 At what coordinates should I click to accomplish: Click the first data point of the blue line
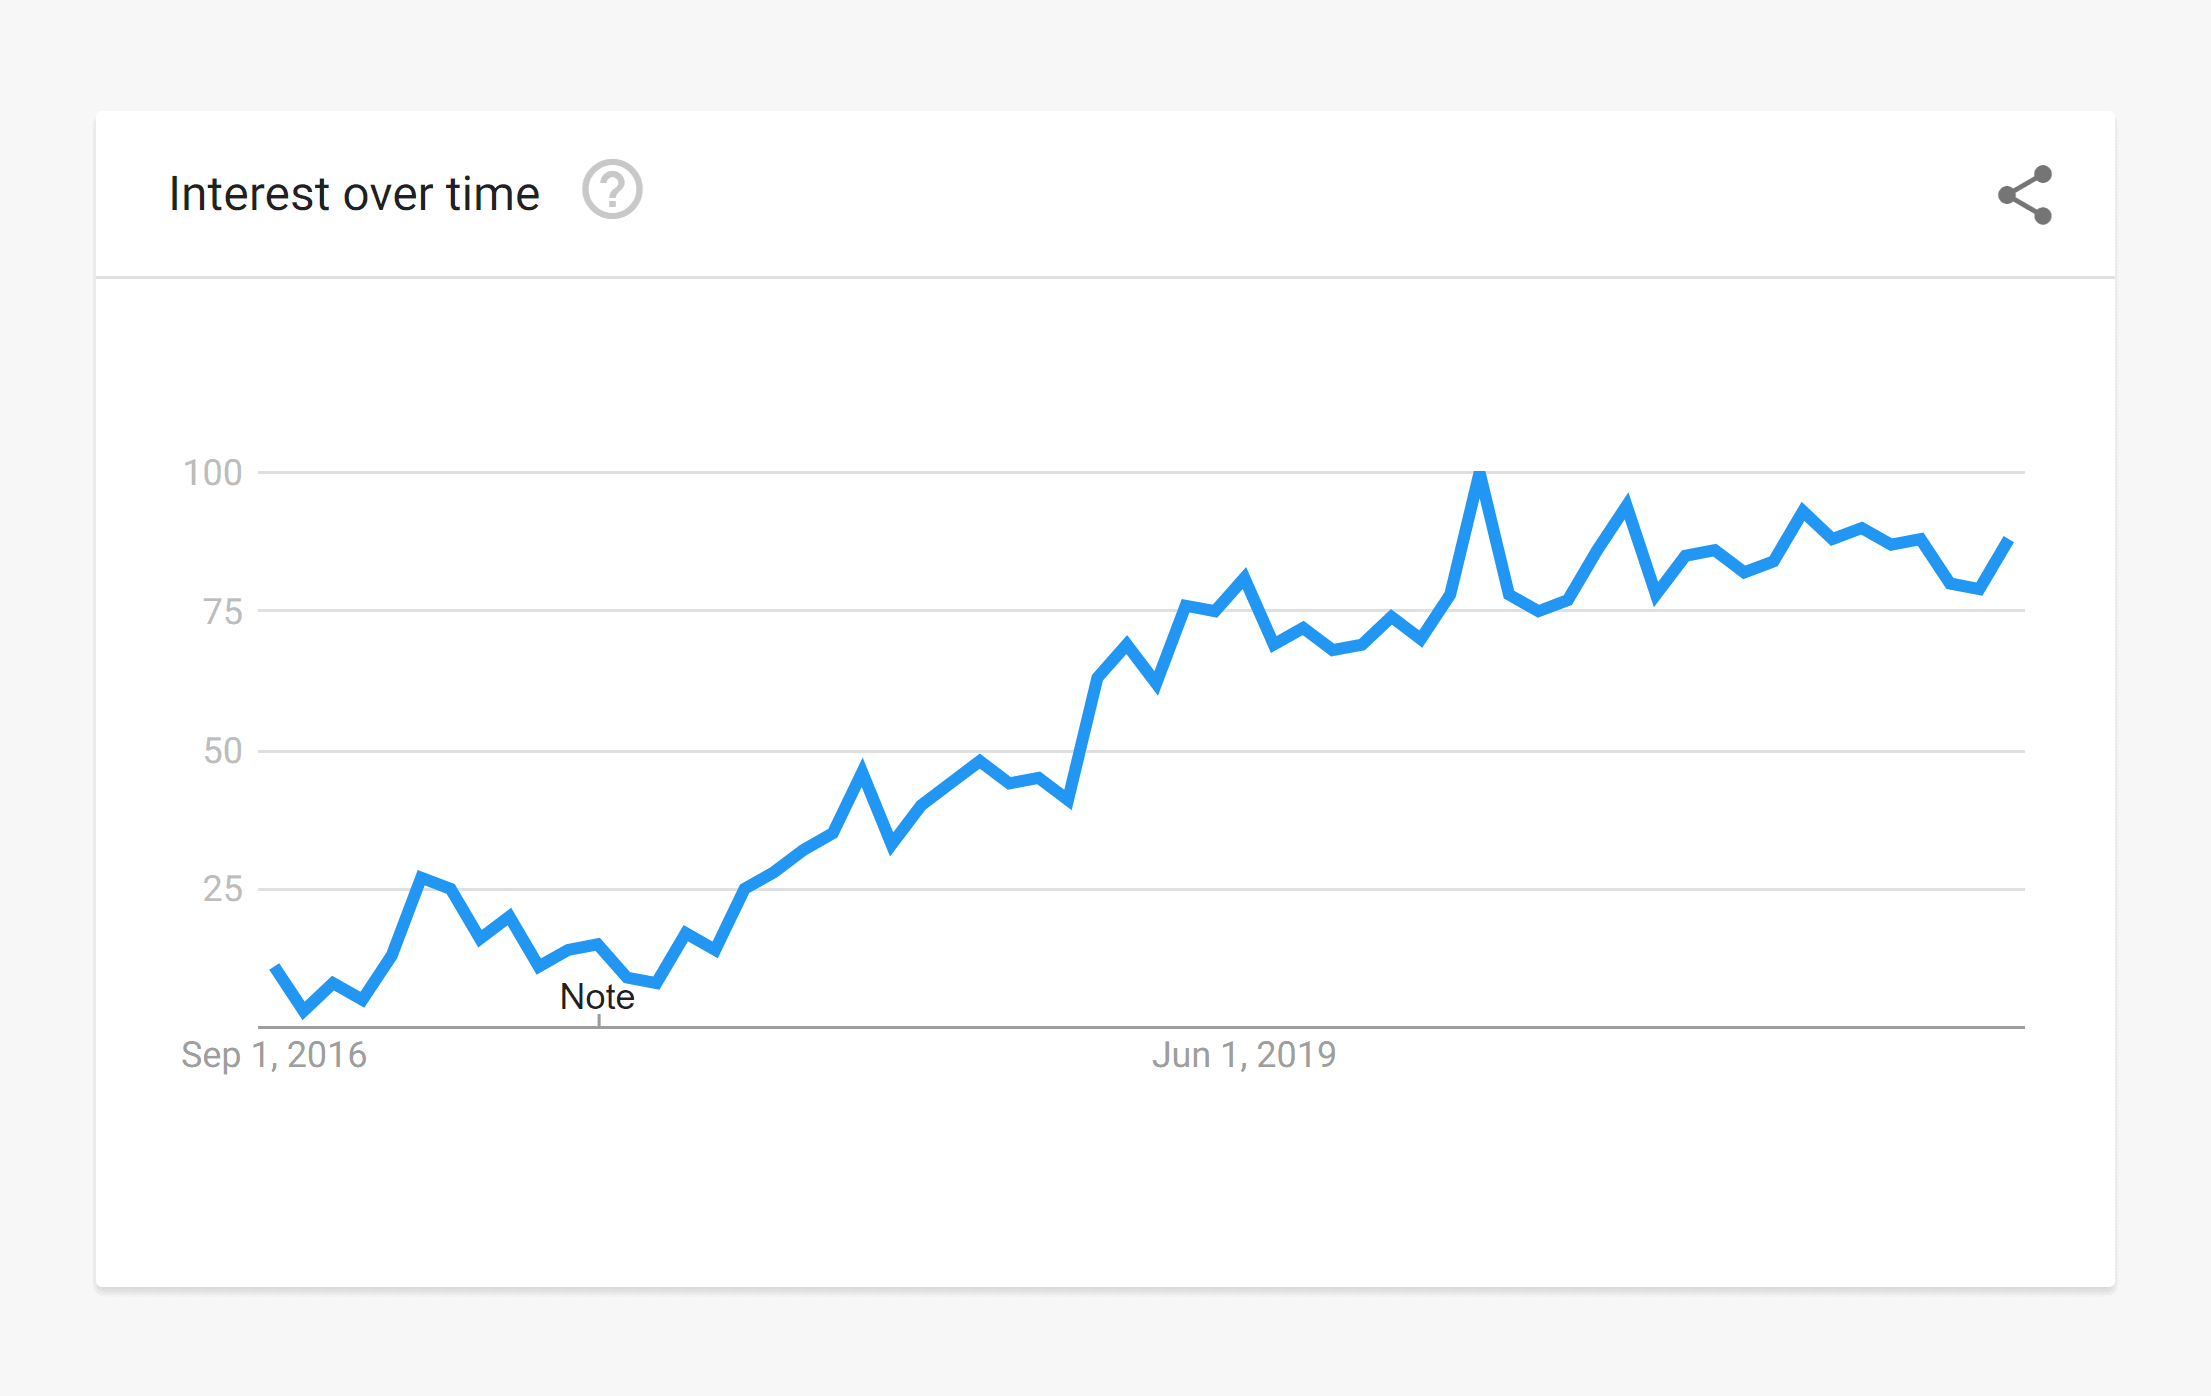276,967
